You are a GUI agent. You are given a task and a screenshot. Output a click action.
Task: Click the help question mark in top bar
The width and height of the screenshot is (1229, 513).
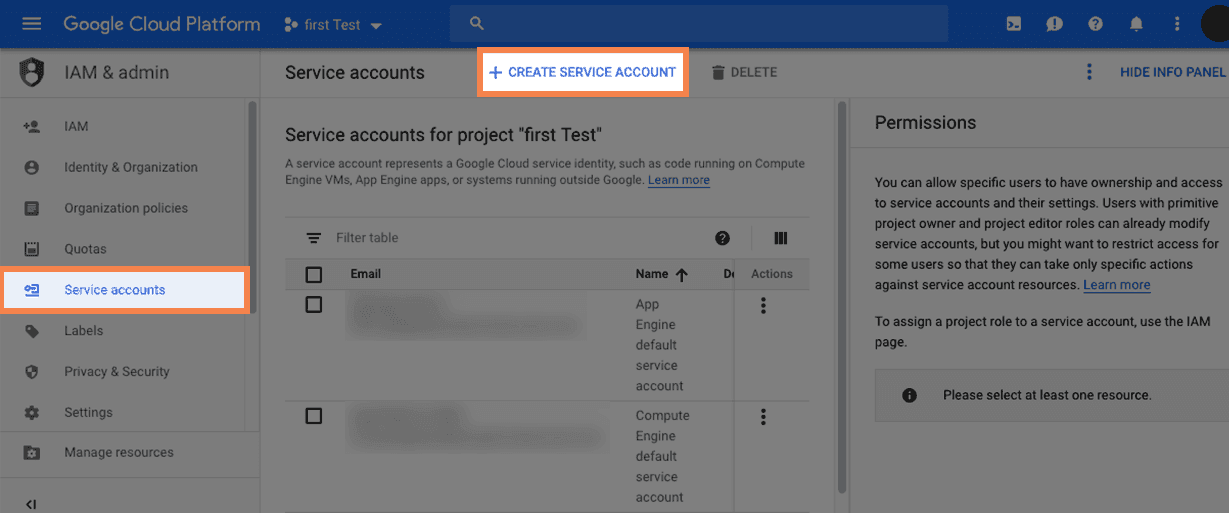1096,24
